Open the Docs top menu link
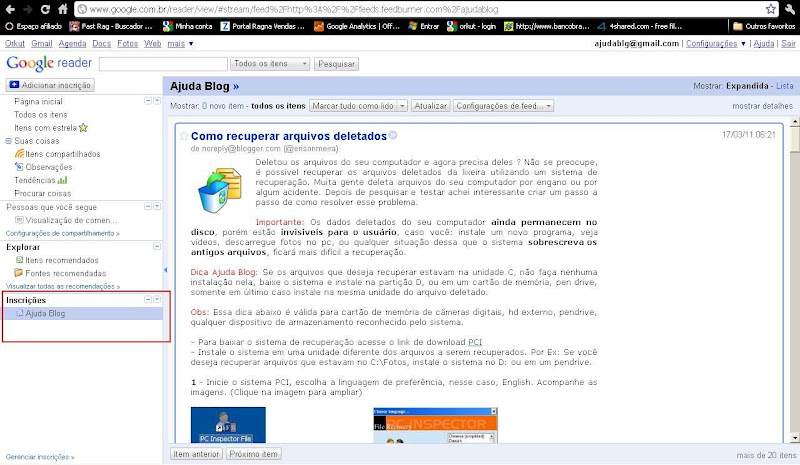Viewport: 800px width, 465px height. point(102,44)
